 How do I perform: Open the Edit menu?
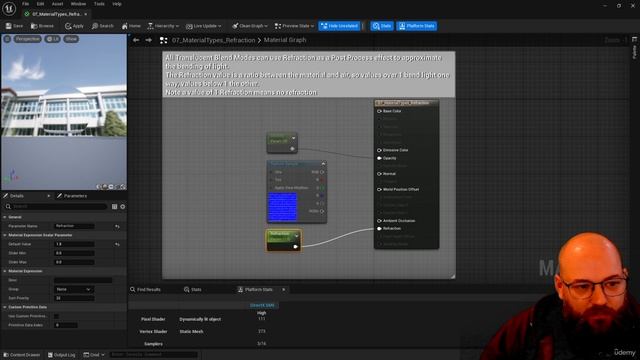click(40, 4)
